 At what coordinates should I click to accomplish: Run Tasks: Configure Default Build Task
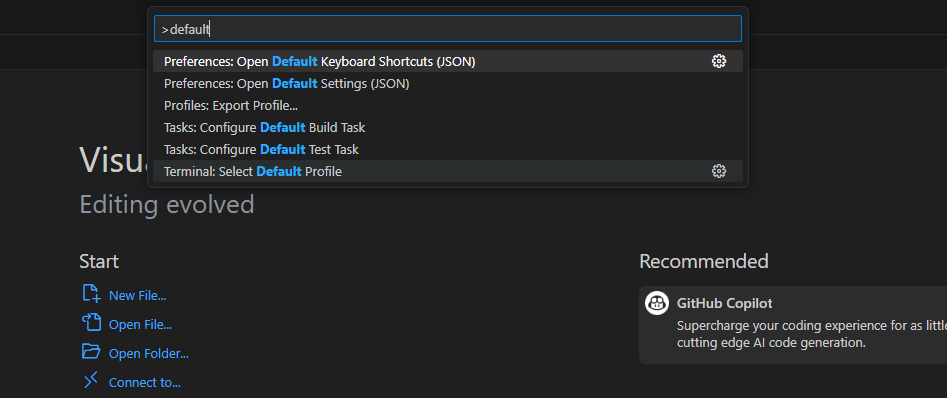pyautogui.click(x=448, y=127)
